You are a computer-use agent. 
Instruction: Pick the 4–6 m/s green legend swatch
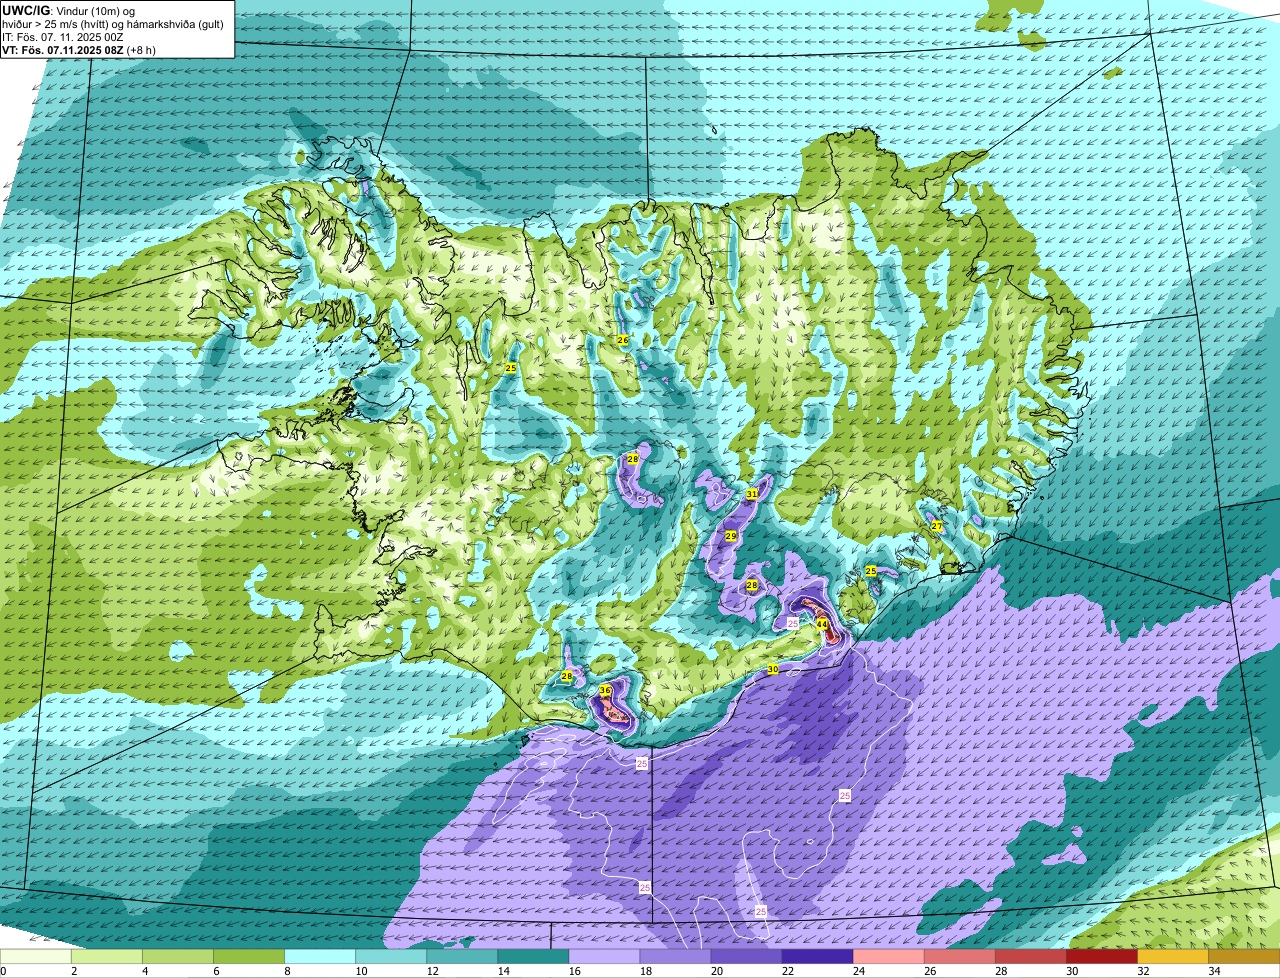[x=178, y=956]
